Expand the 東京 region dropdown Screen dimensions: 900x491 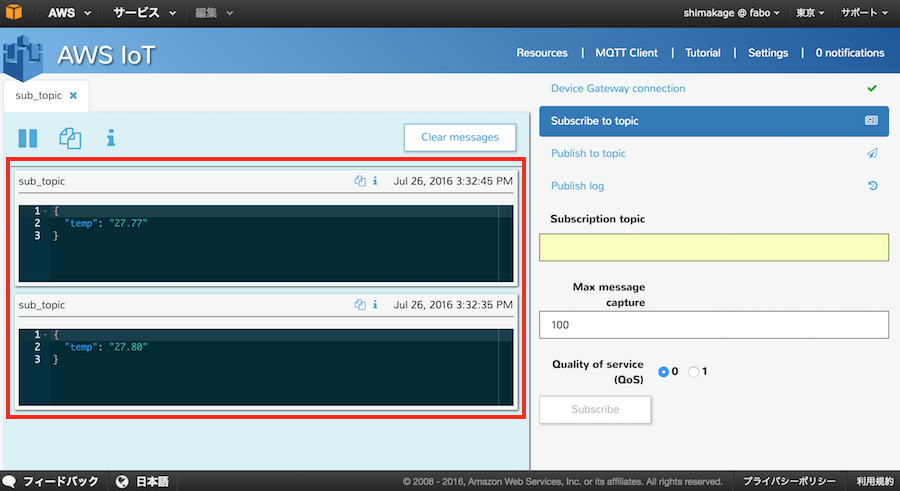tap(809, 13)
